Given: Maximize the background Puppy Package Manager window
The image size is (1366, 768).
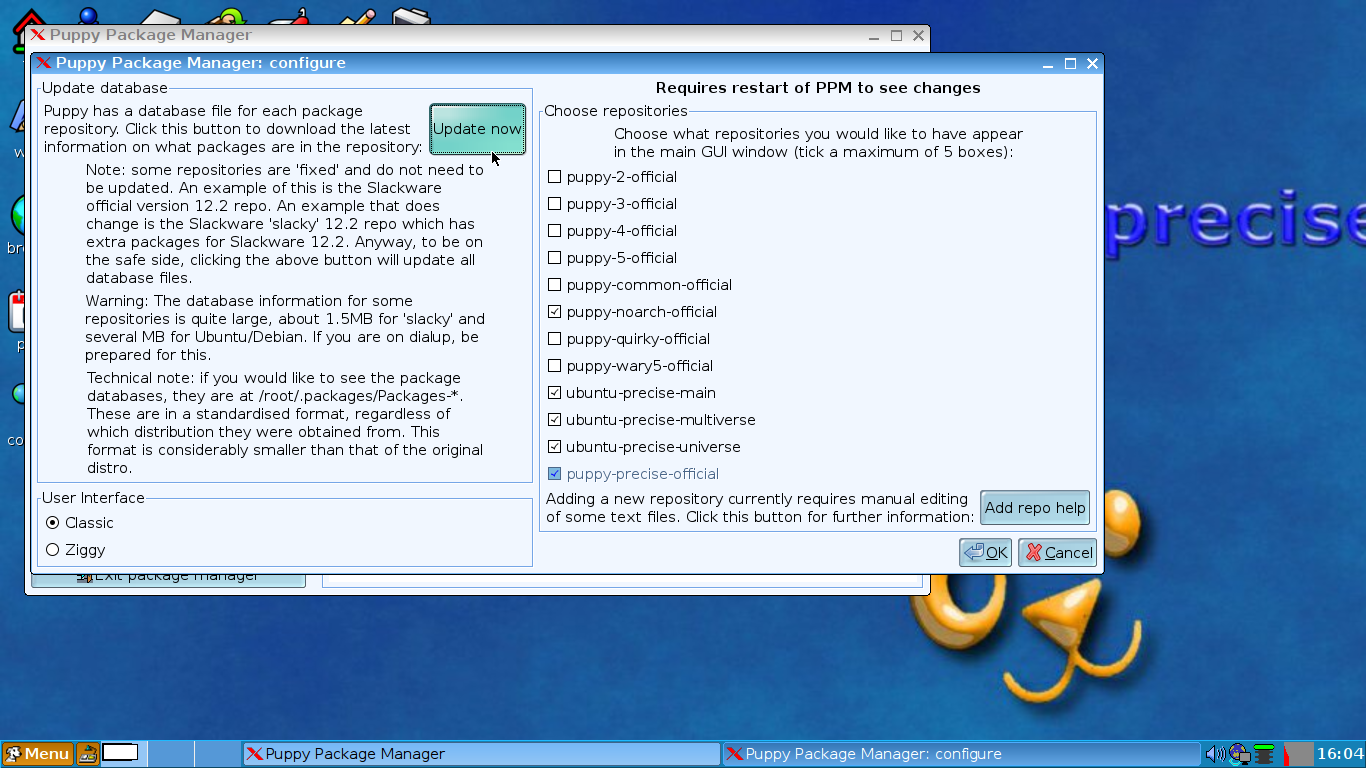Looking at the screenshot, I should [x=896, y=35].
